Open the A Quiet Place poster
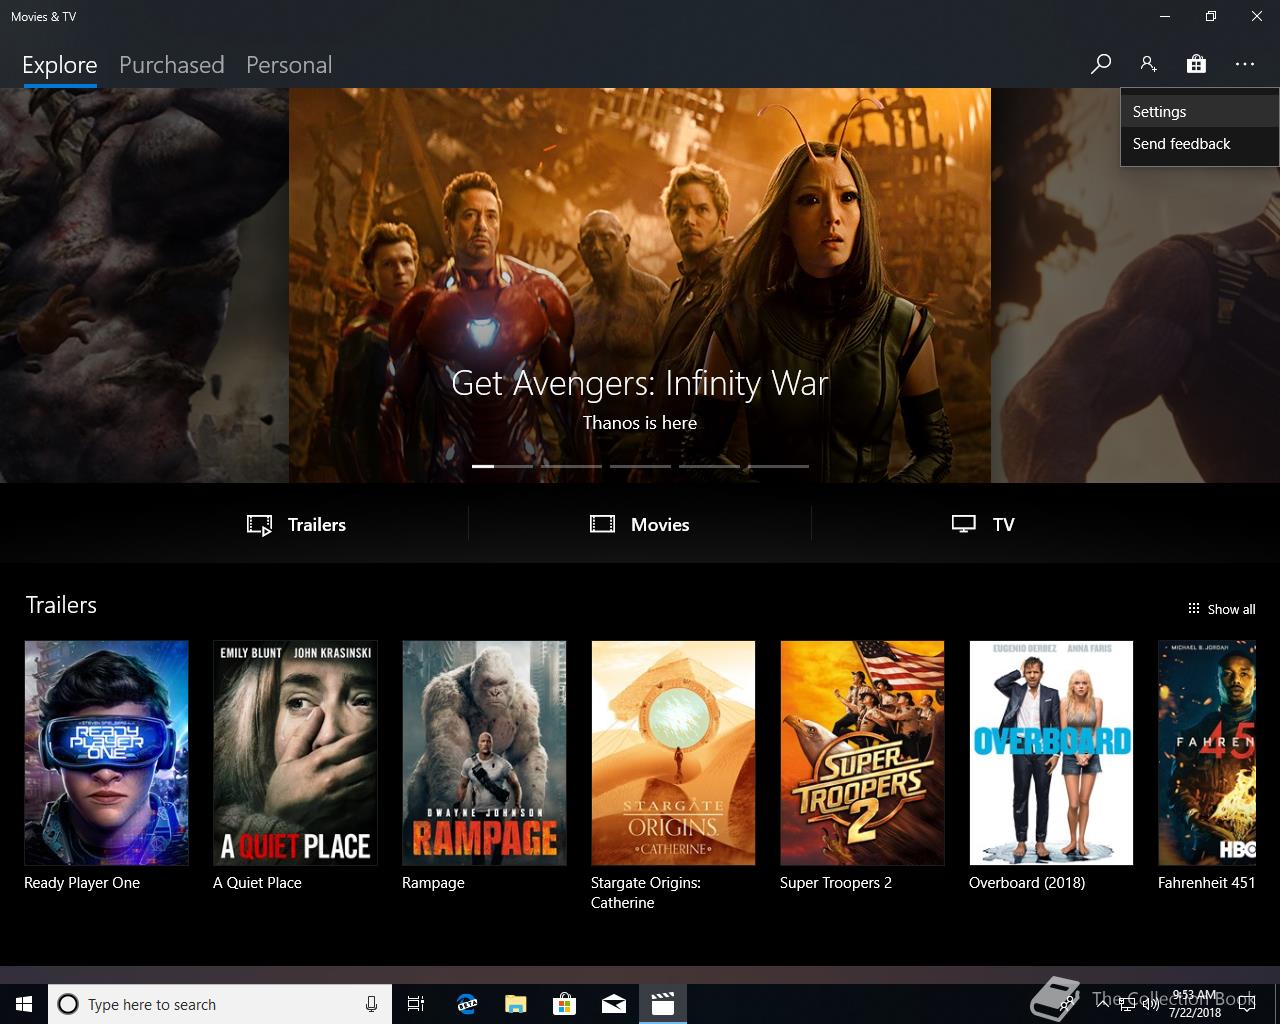1280x1024 pixels. click(x=295, y=753)
